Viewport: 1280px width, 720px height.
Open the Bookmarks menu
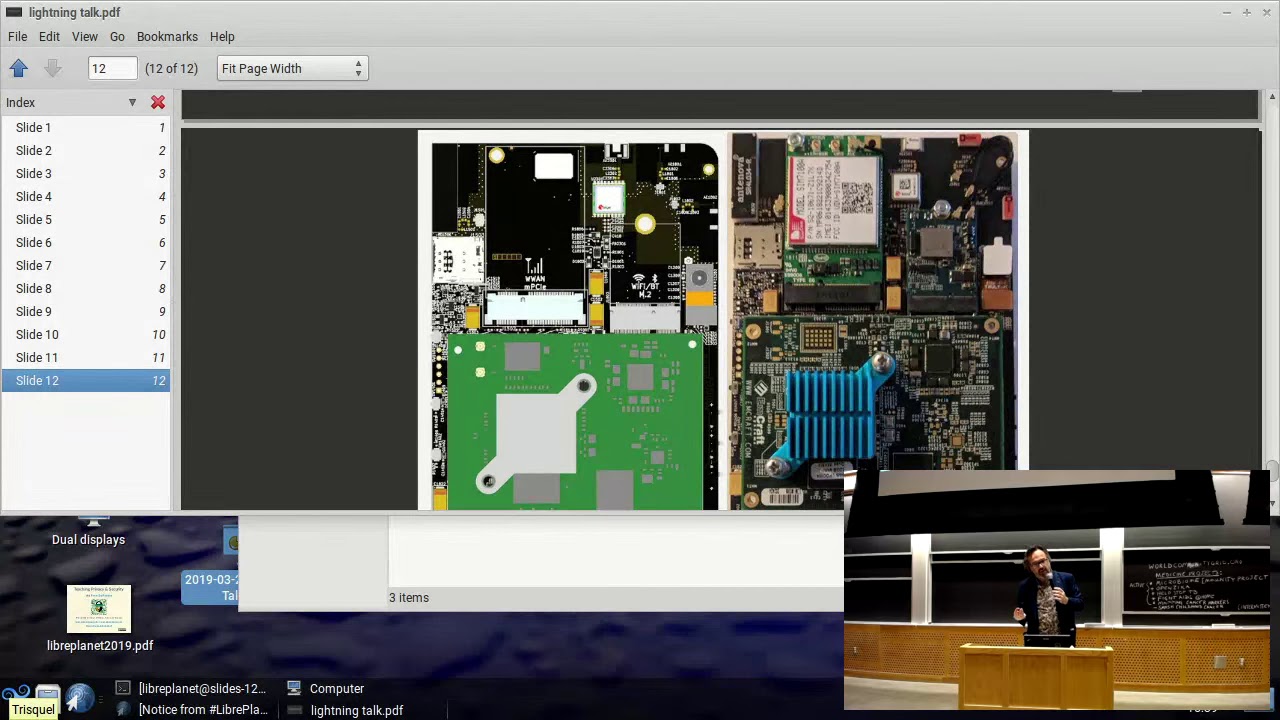167,36
